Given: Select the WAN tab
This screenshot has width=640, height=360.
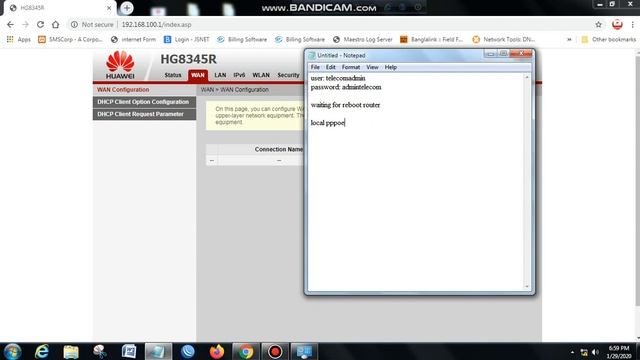Looking at the screenshot, I should (198, 75).
